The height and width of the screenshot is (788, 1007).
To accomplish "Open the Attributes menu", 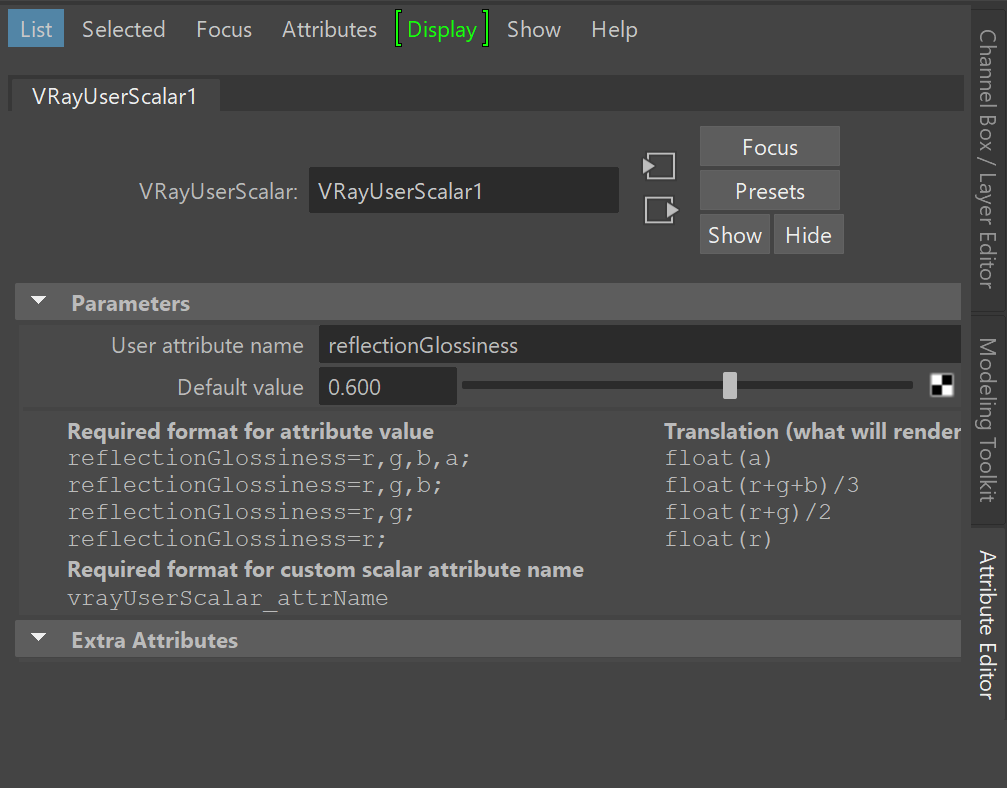I will coord(329,29).
